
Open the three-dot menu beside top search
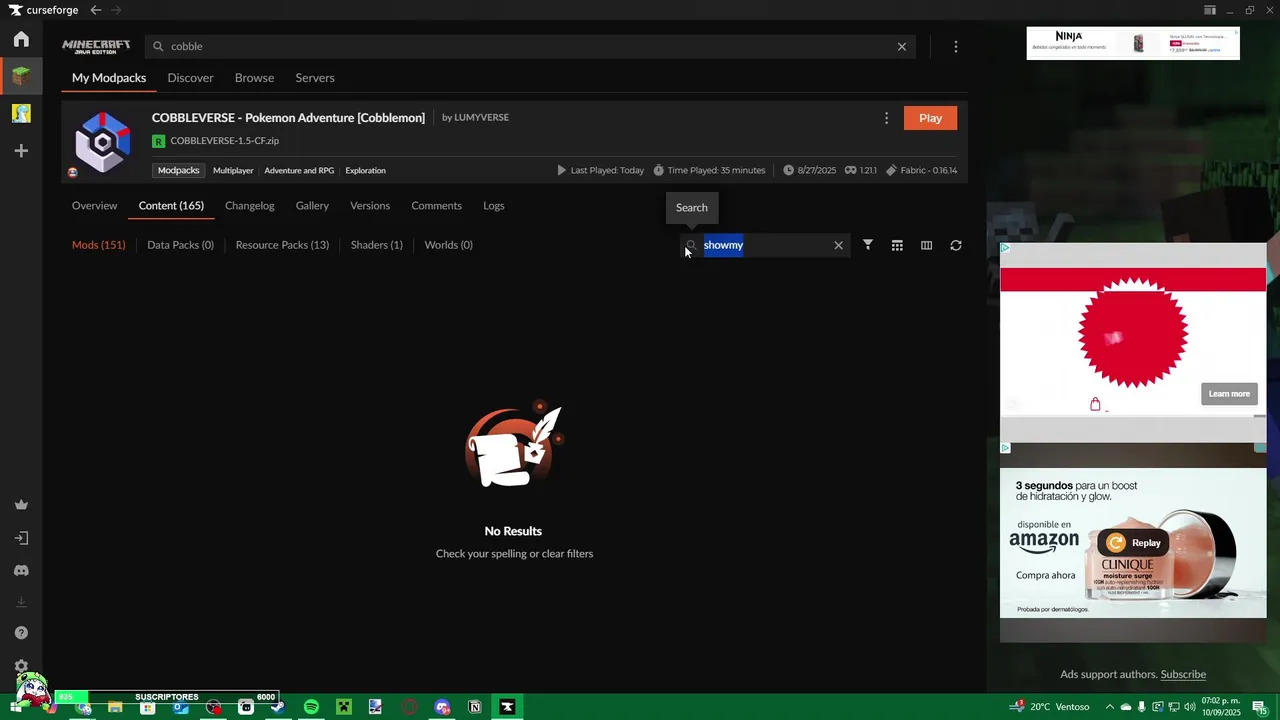coord(956,46)
